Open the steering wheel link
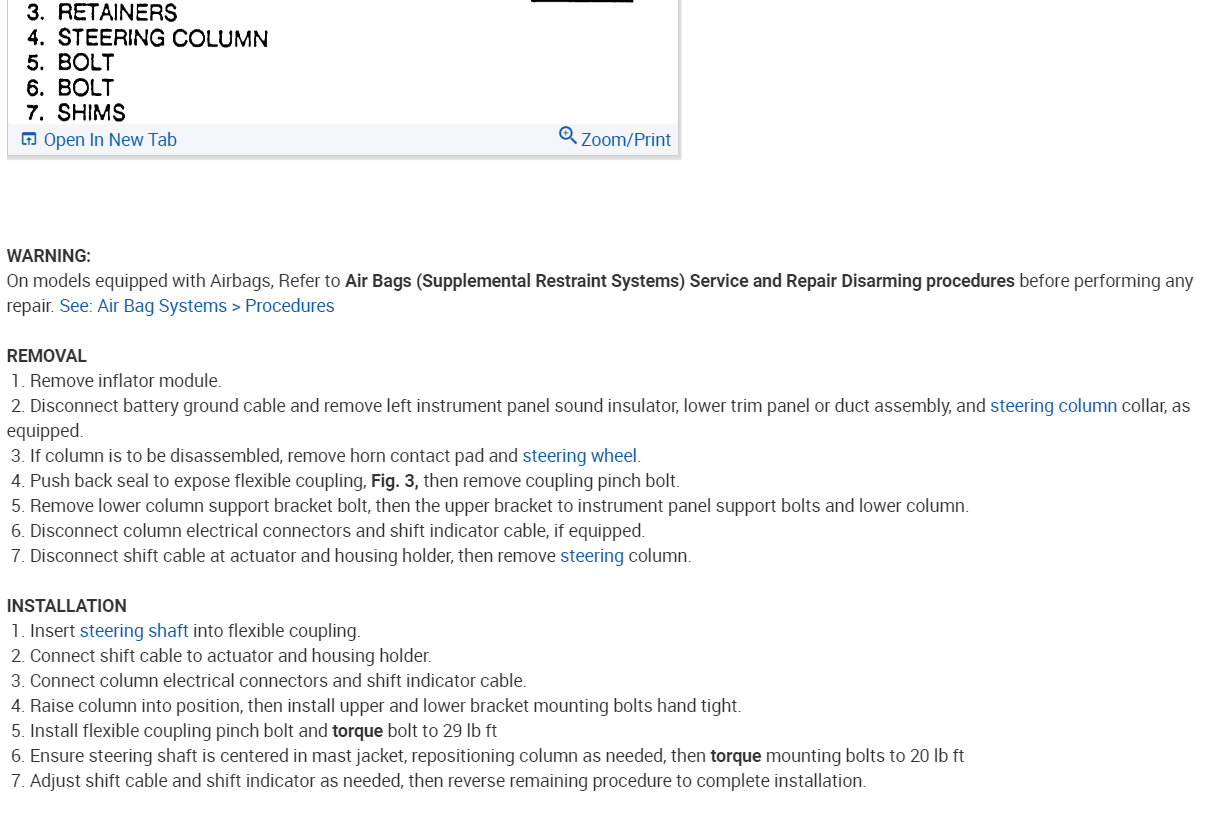The height and width of the screenshot is (818, 1230). 579,456
